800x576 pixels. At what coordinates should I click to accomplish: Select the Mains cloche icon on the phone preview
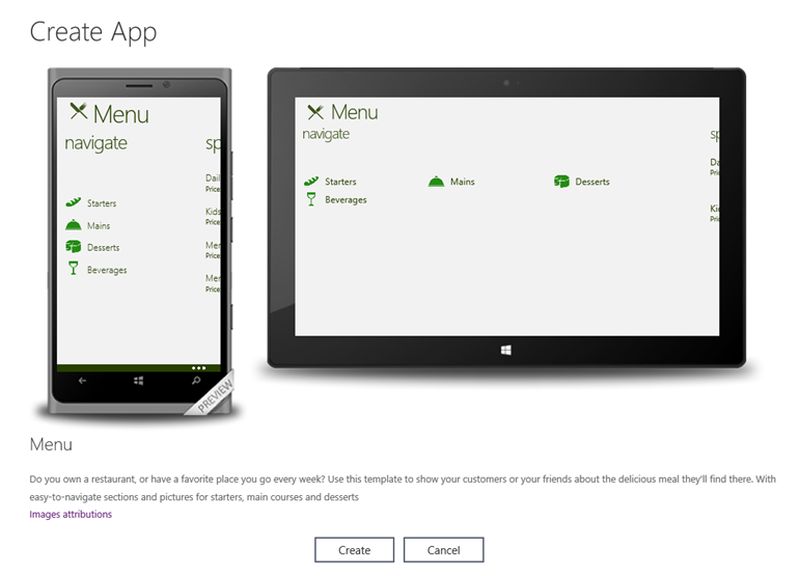point(71,225)
